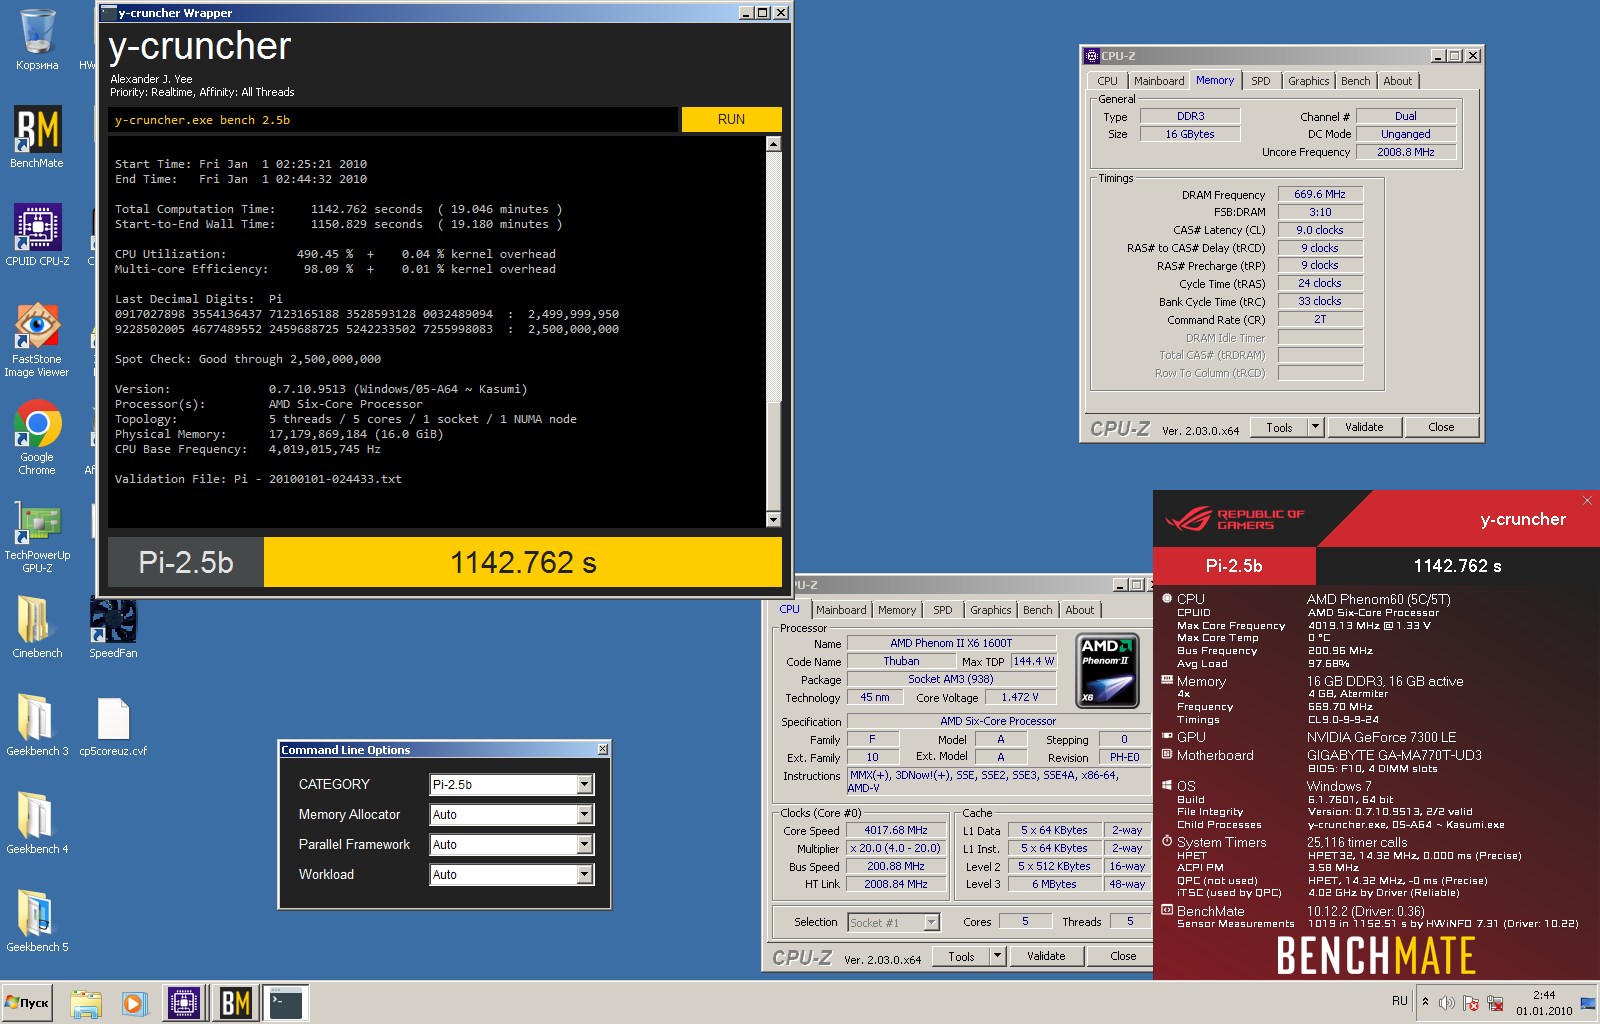Close the Command Line Options dialog
The height and width of the screenshot is (1024, 1600).
[x=602, y=749]
